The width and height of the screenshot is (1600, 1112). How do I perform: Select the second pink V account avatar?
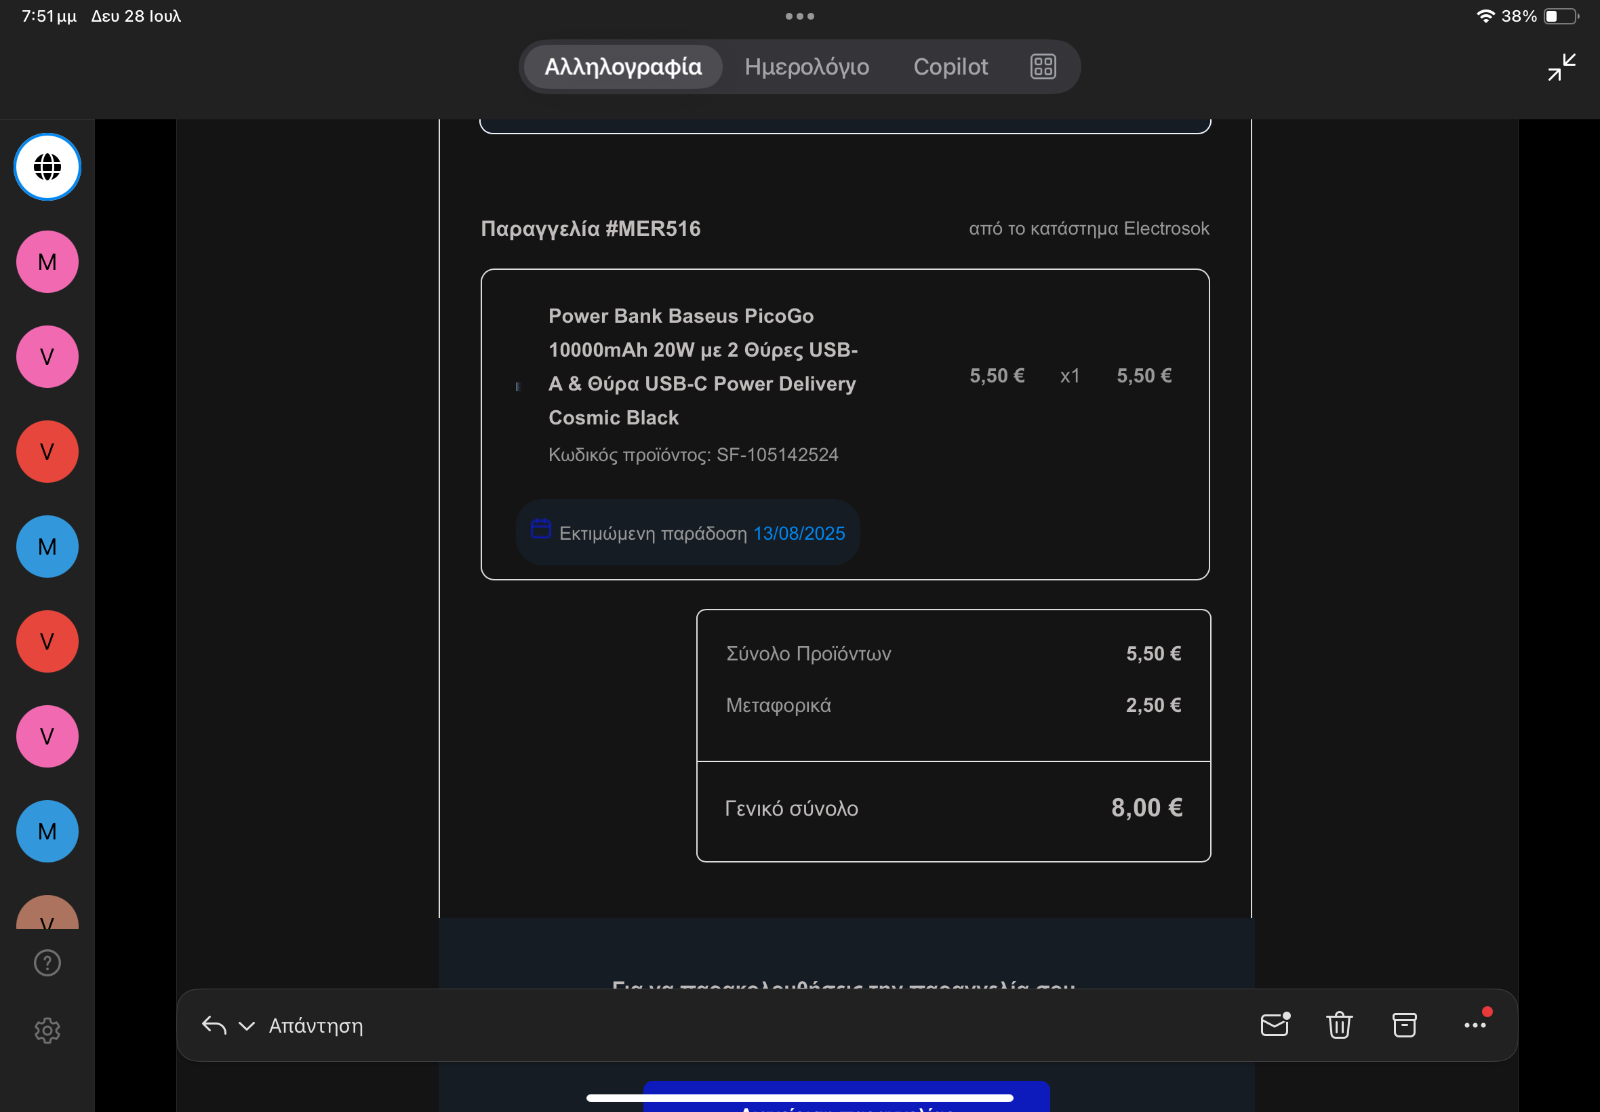click(x=47, y=737)
